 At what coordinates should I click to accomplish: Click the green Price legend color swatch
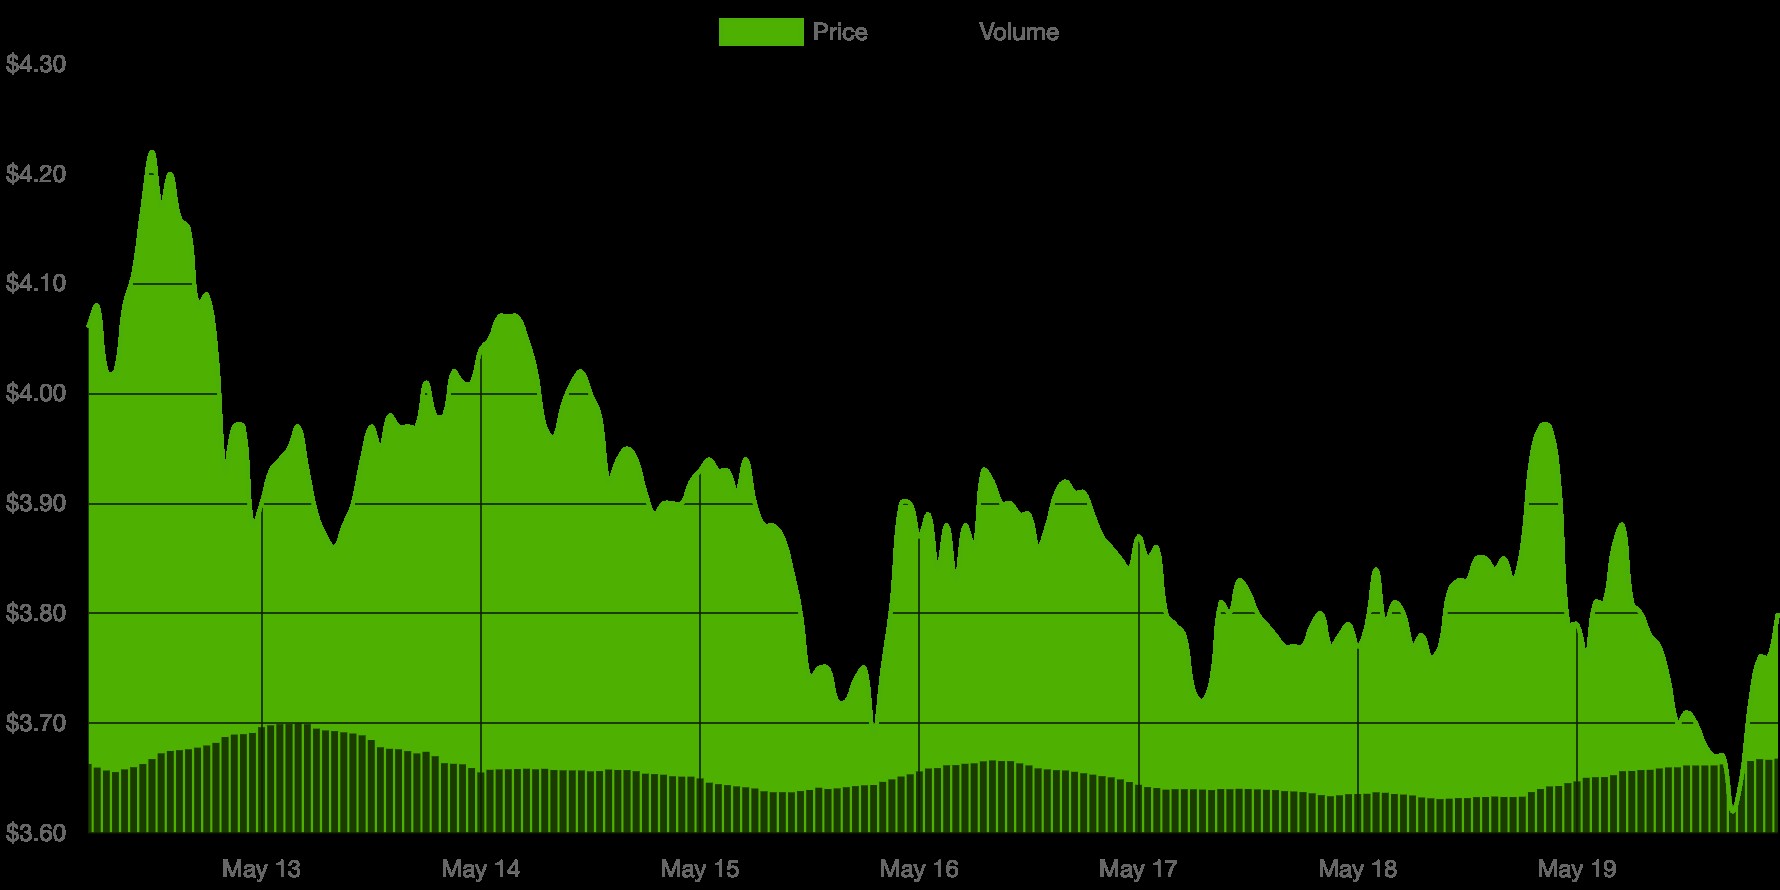coord(760,32)
